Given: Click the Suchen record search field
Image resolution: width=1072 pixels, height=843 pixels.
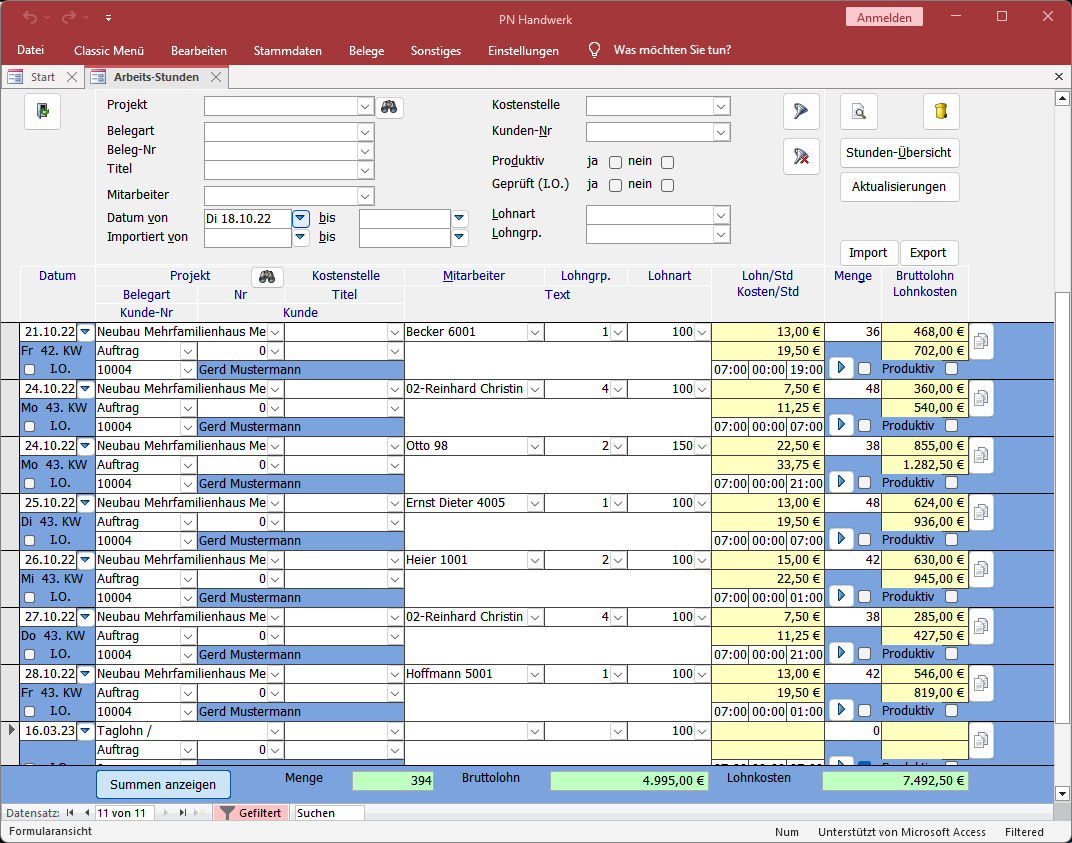Looking at the screenshot, I should (328, 813).
